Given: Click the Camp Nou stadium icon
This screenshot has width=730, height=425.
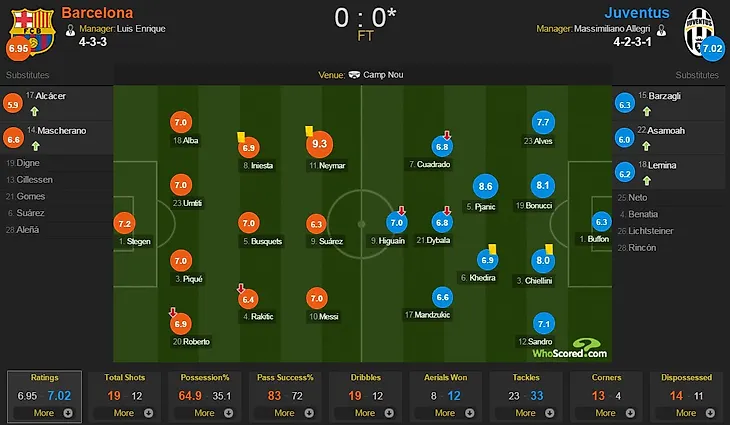Looking at the screenshot, I should (354, 75).
